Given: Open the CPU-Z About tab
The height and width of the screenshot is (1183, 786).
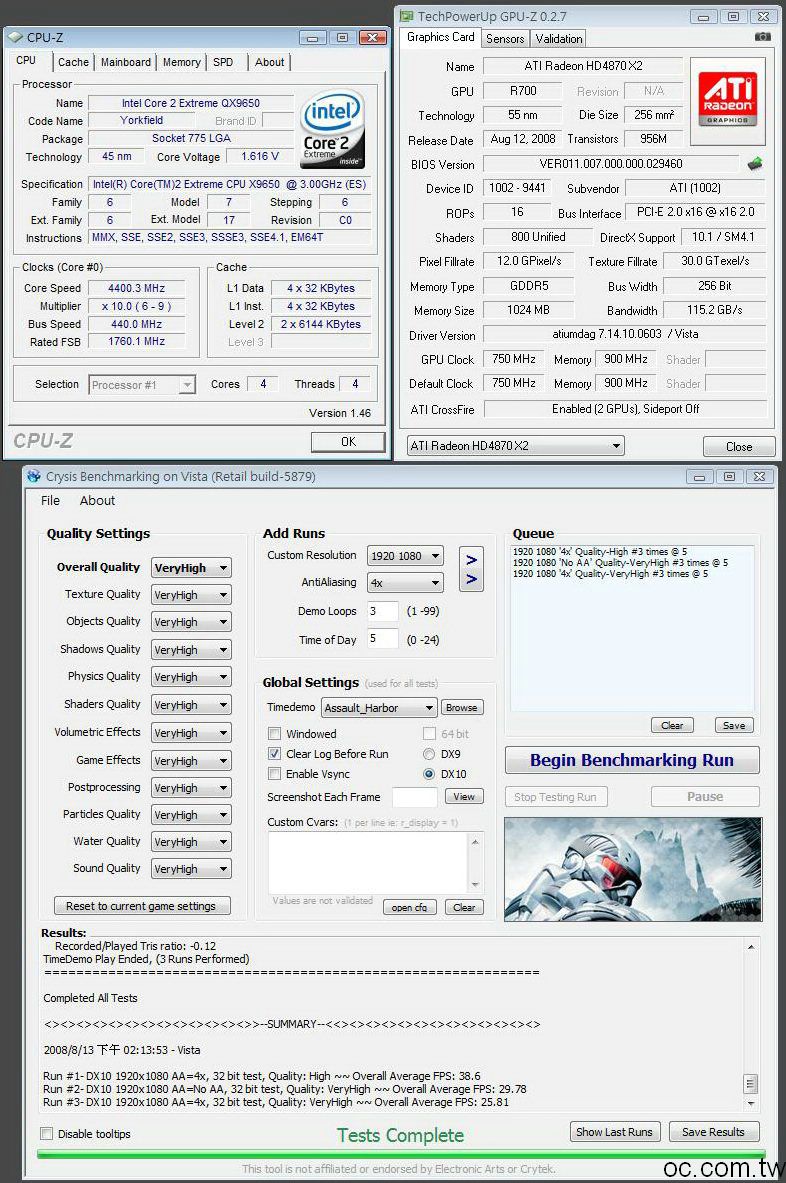Looking at the screenshot, I should (269, 62).
